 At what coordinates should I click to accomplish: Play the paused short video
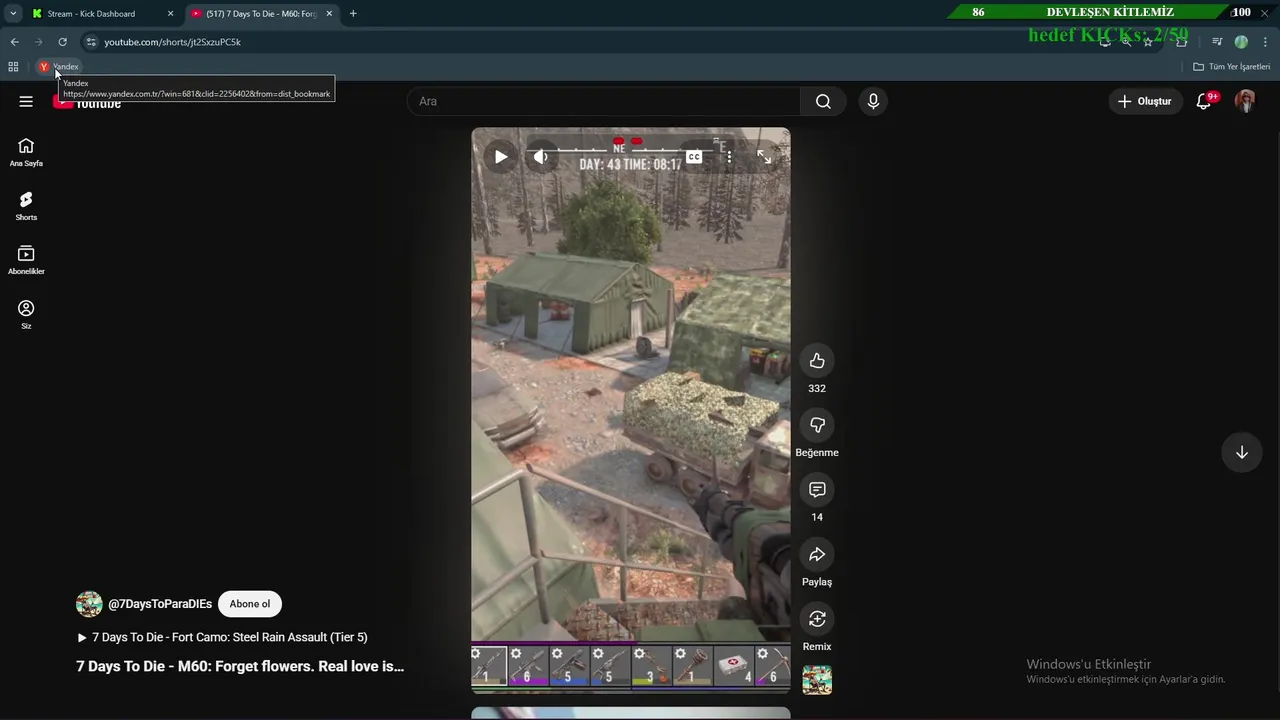click(501, 156)
